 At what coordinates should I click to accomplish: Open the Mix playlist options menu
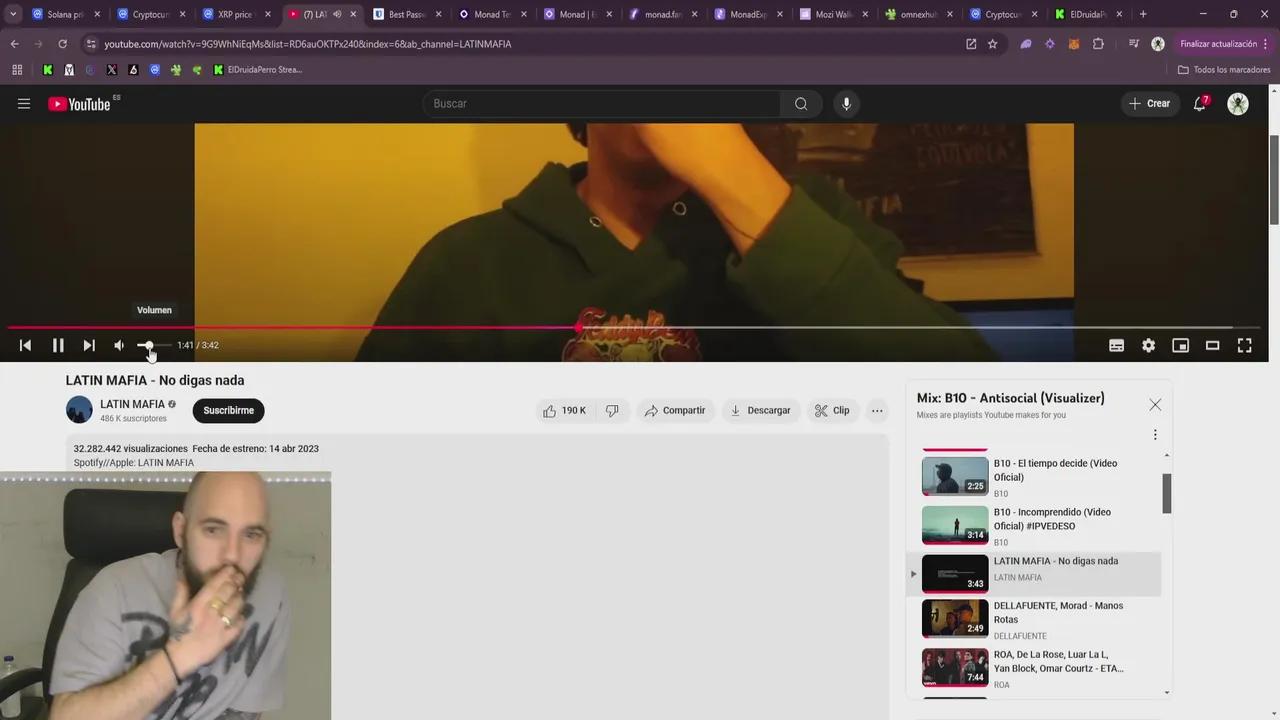pos(1155,435)
